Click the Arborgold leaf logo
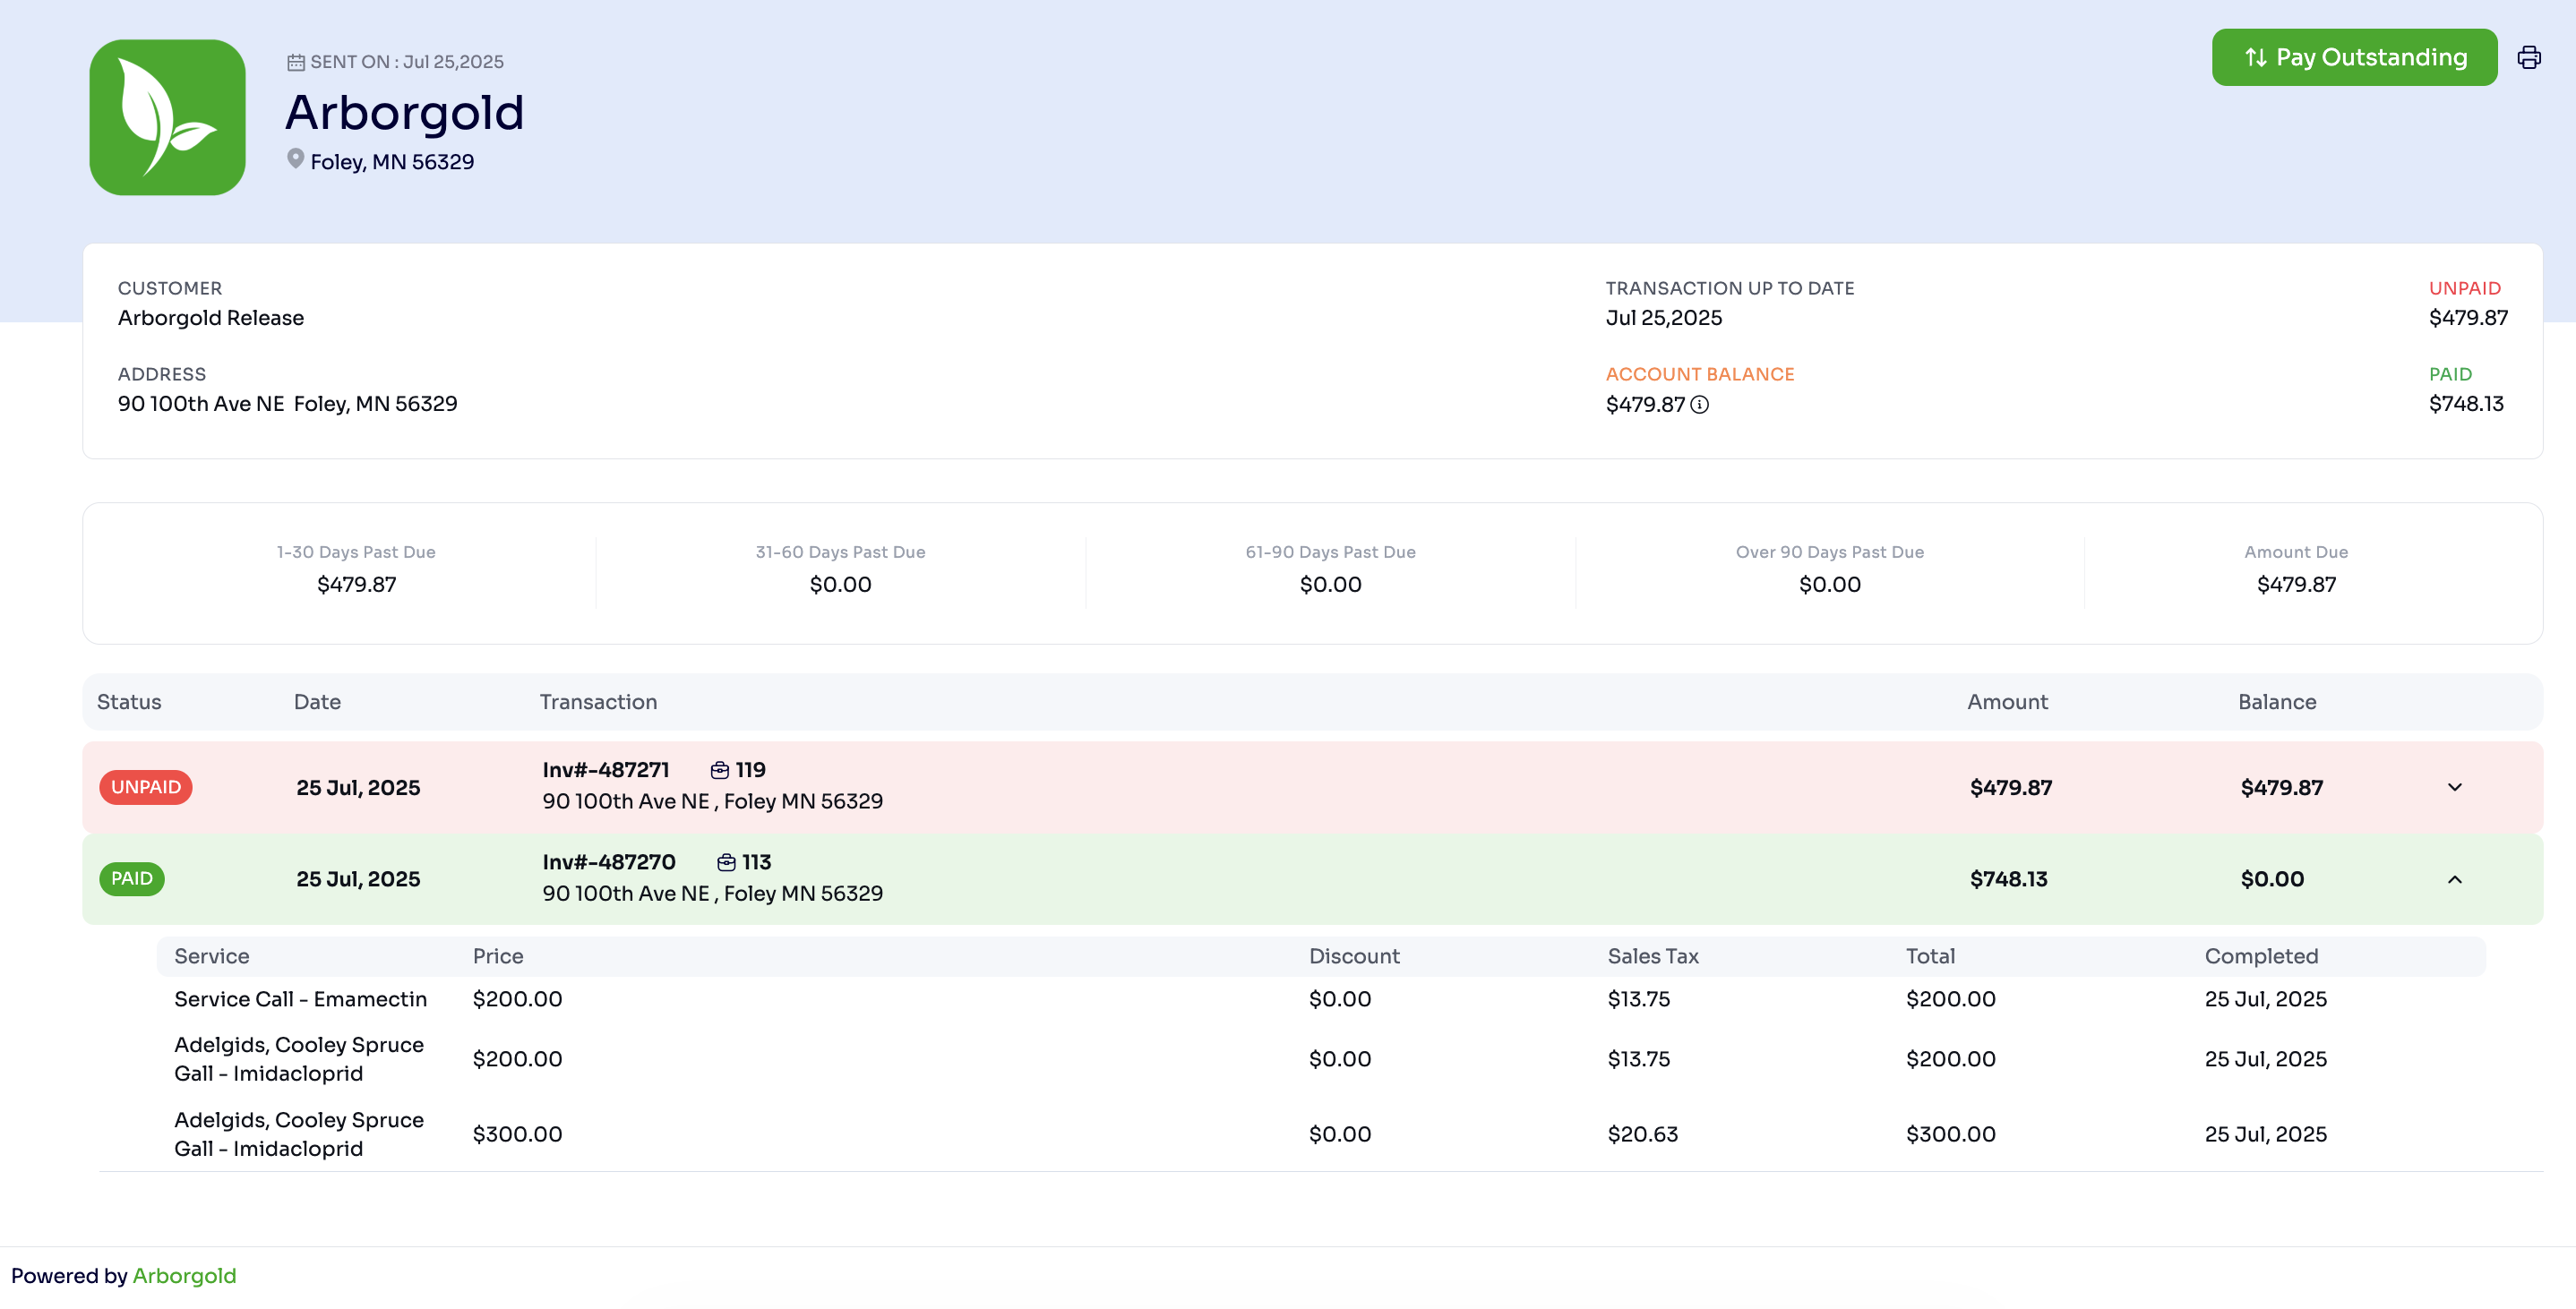Image resolution: width=2576 pixels, height=1309 pixels. (167, 117)
